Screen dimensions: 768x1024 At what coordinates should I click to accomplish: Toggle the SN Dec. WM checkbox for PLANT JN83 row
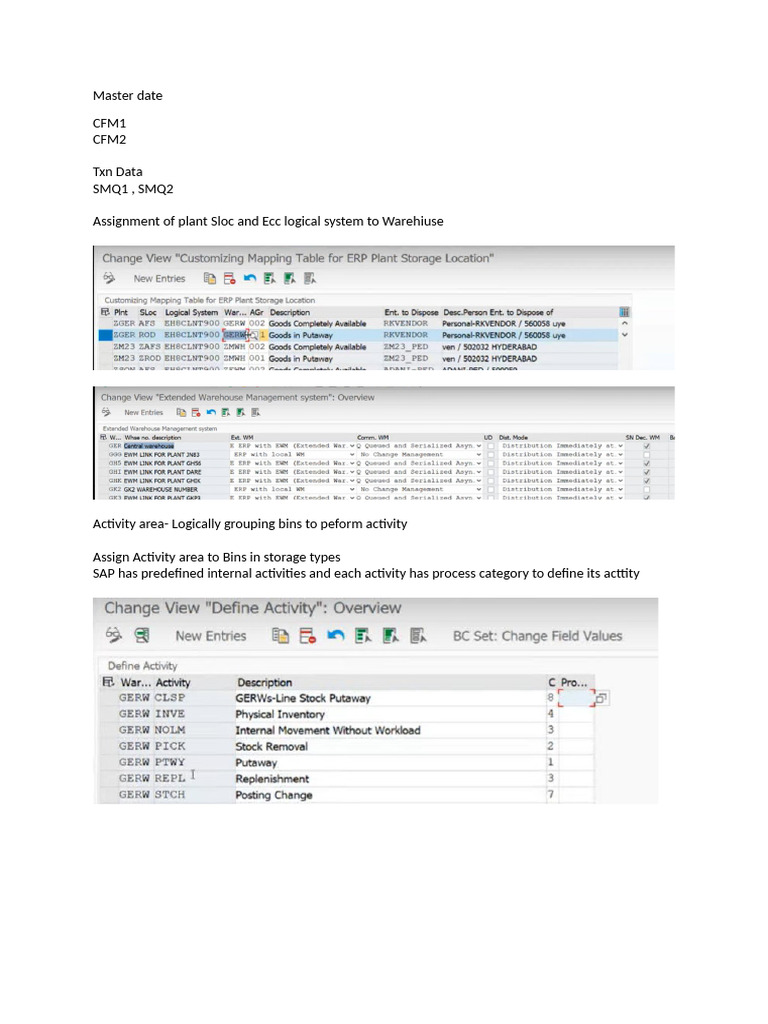pyautogui.click(x=647, y=454)
